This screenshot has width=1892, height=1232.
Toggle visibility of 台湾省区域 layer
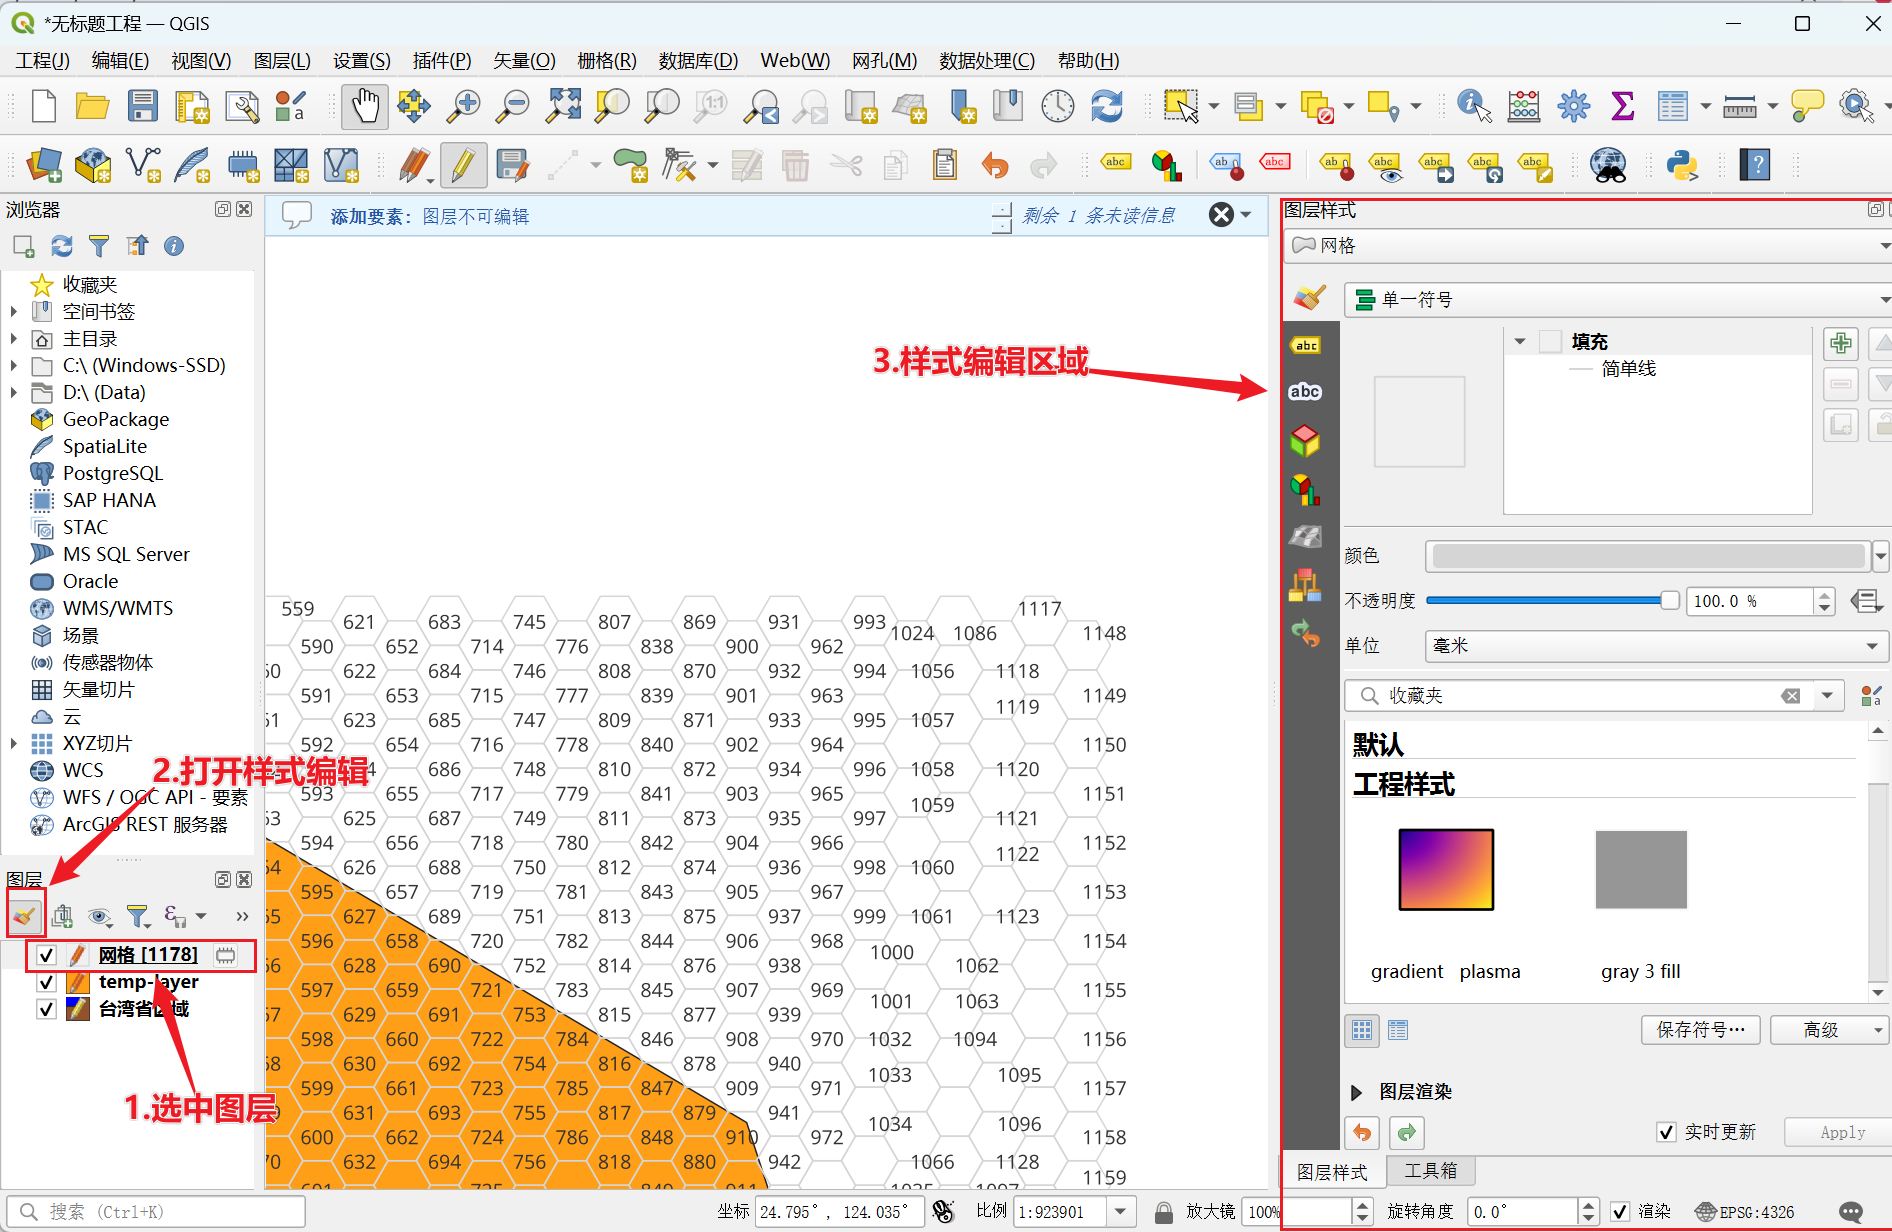(x=46, y=1009)
